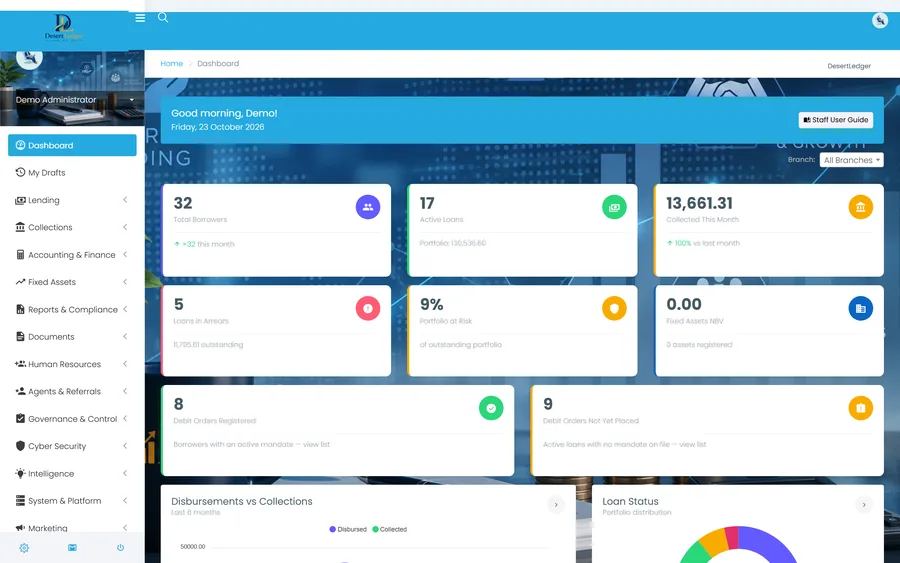Expand the Human Resources chevron
The height and width of the screenshot is (563, 900).
click(x=125, y=364)
